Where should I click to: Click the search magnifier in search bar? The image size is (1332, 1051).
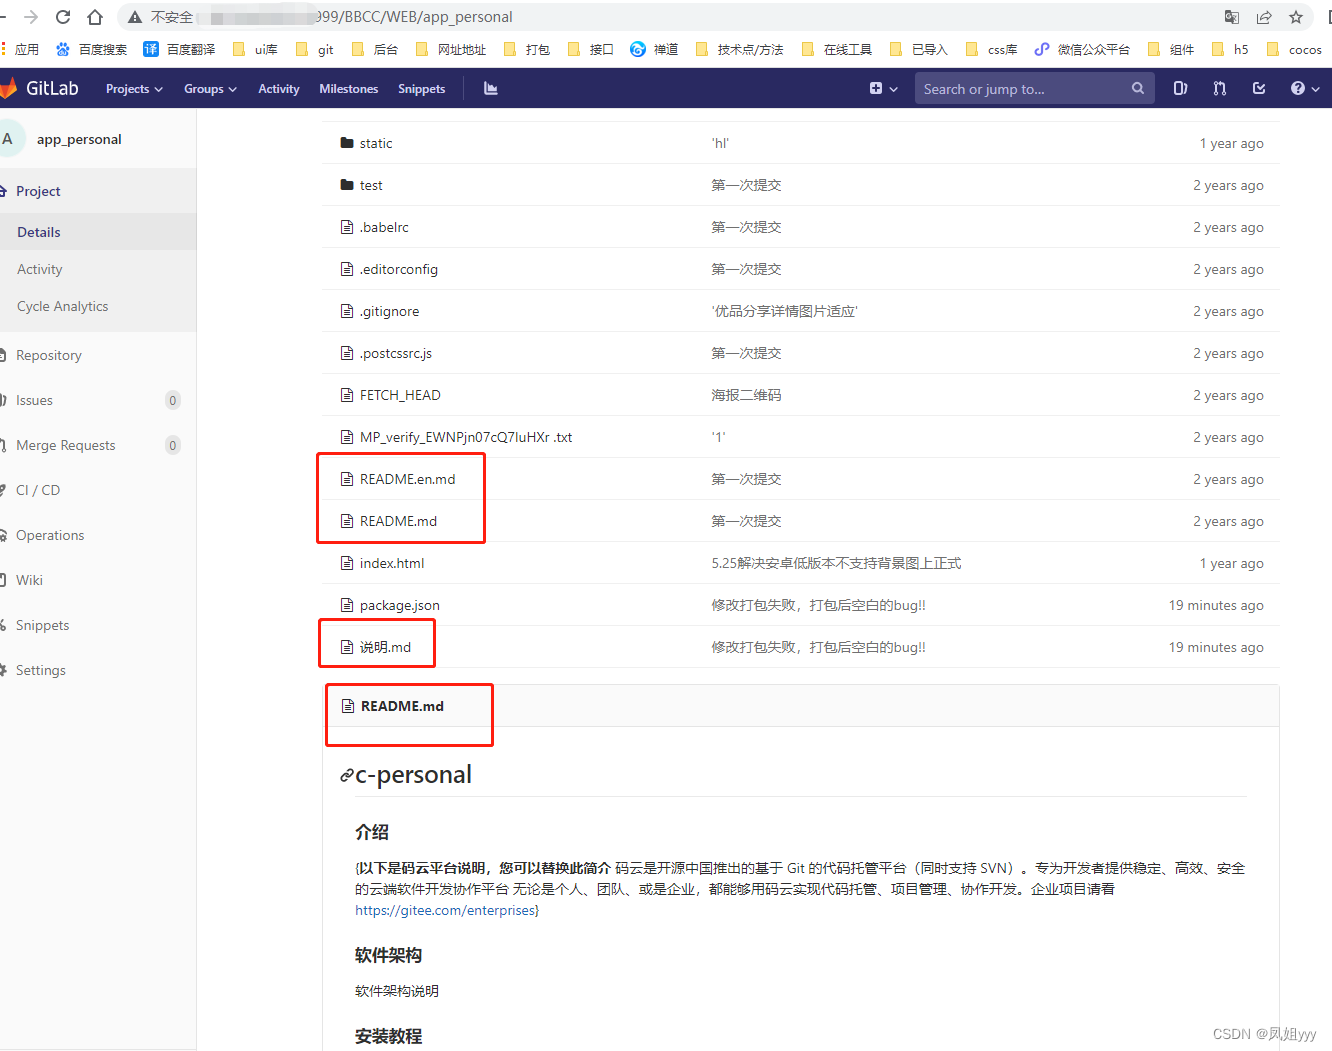point(1137,88)
